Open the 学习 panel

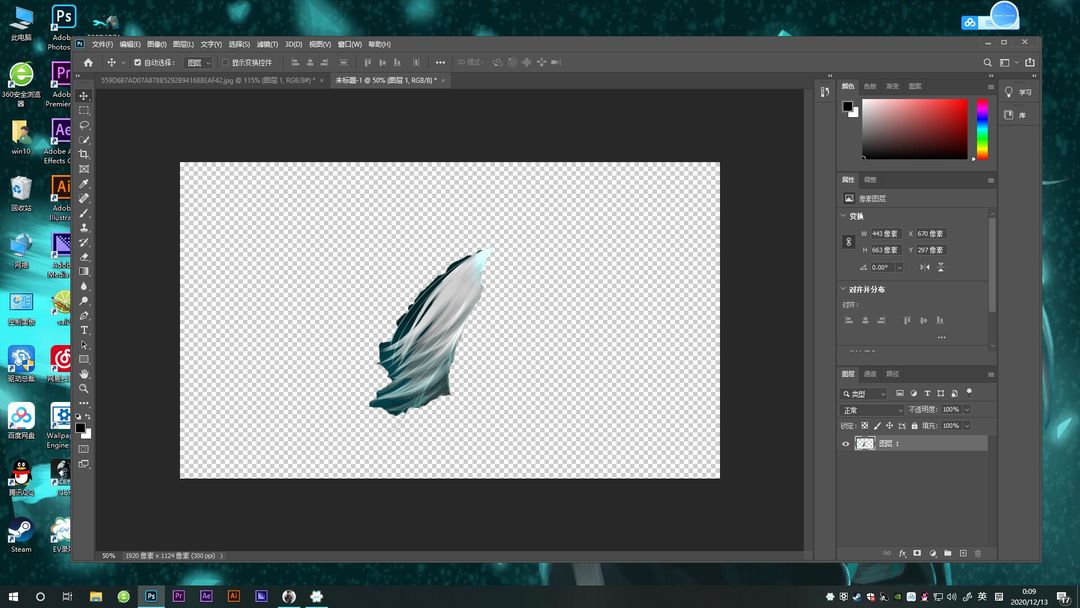point(1019,92)
